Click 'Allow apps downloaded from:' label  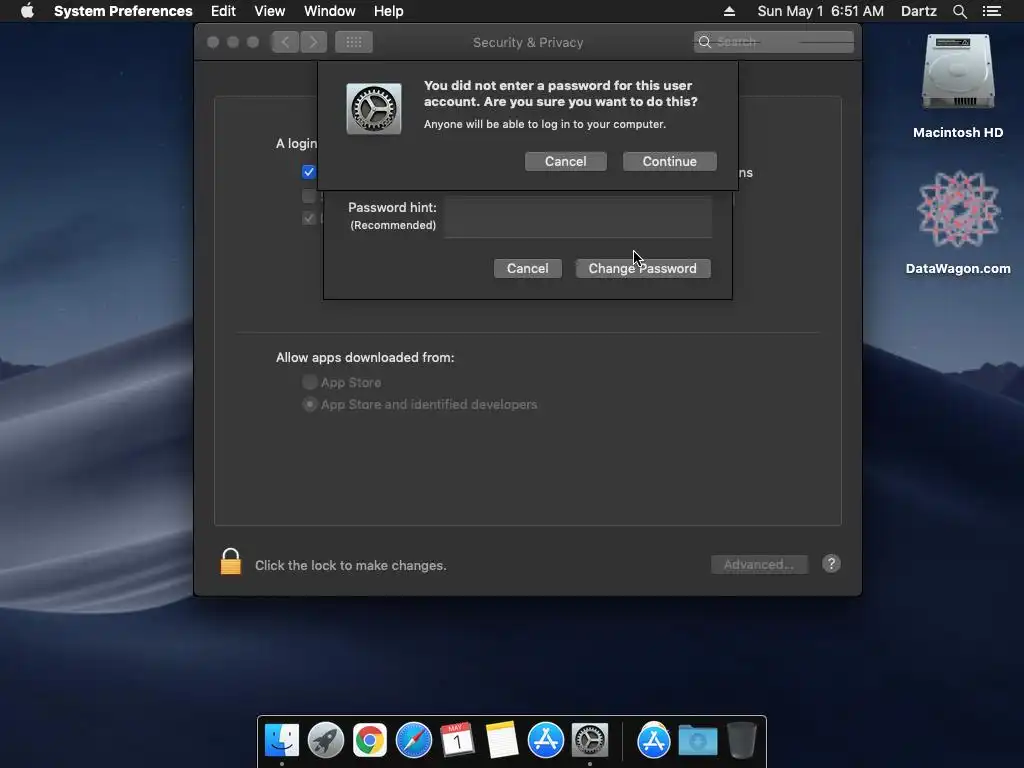[365, 357]
